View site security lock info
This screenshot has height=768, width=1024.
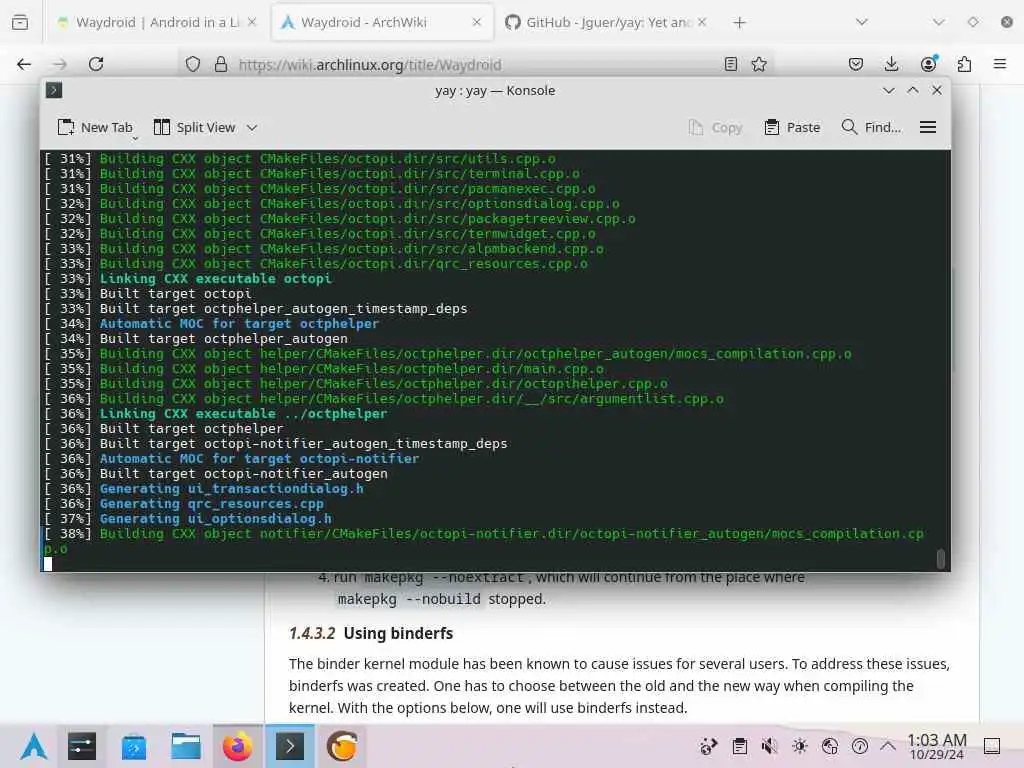point(221,64)
